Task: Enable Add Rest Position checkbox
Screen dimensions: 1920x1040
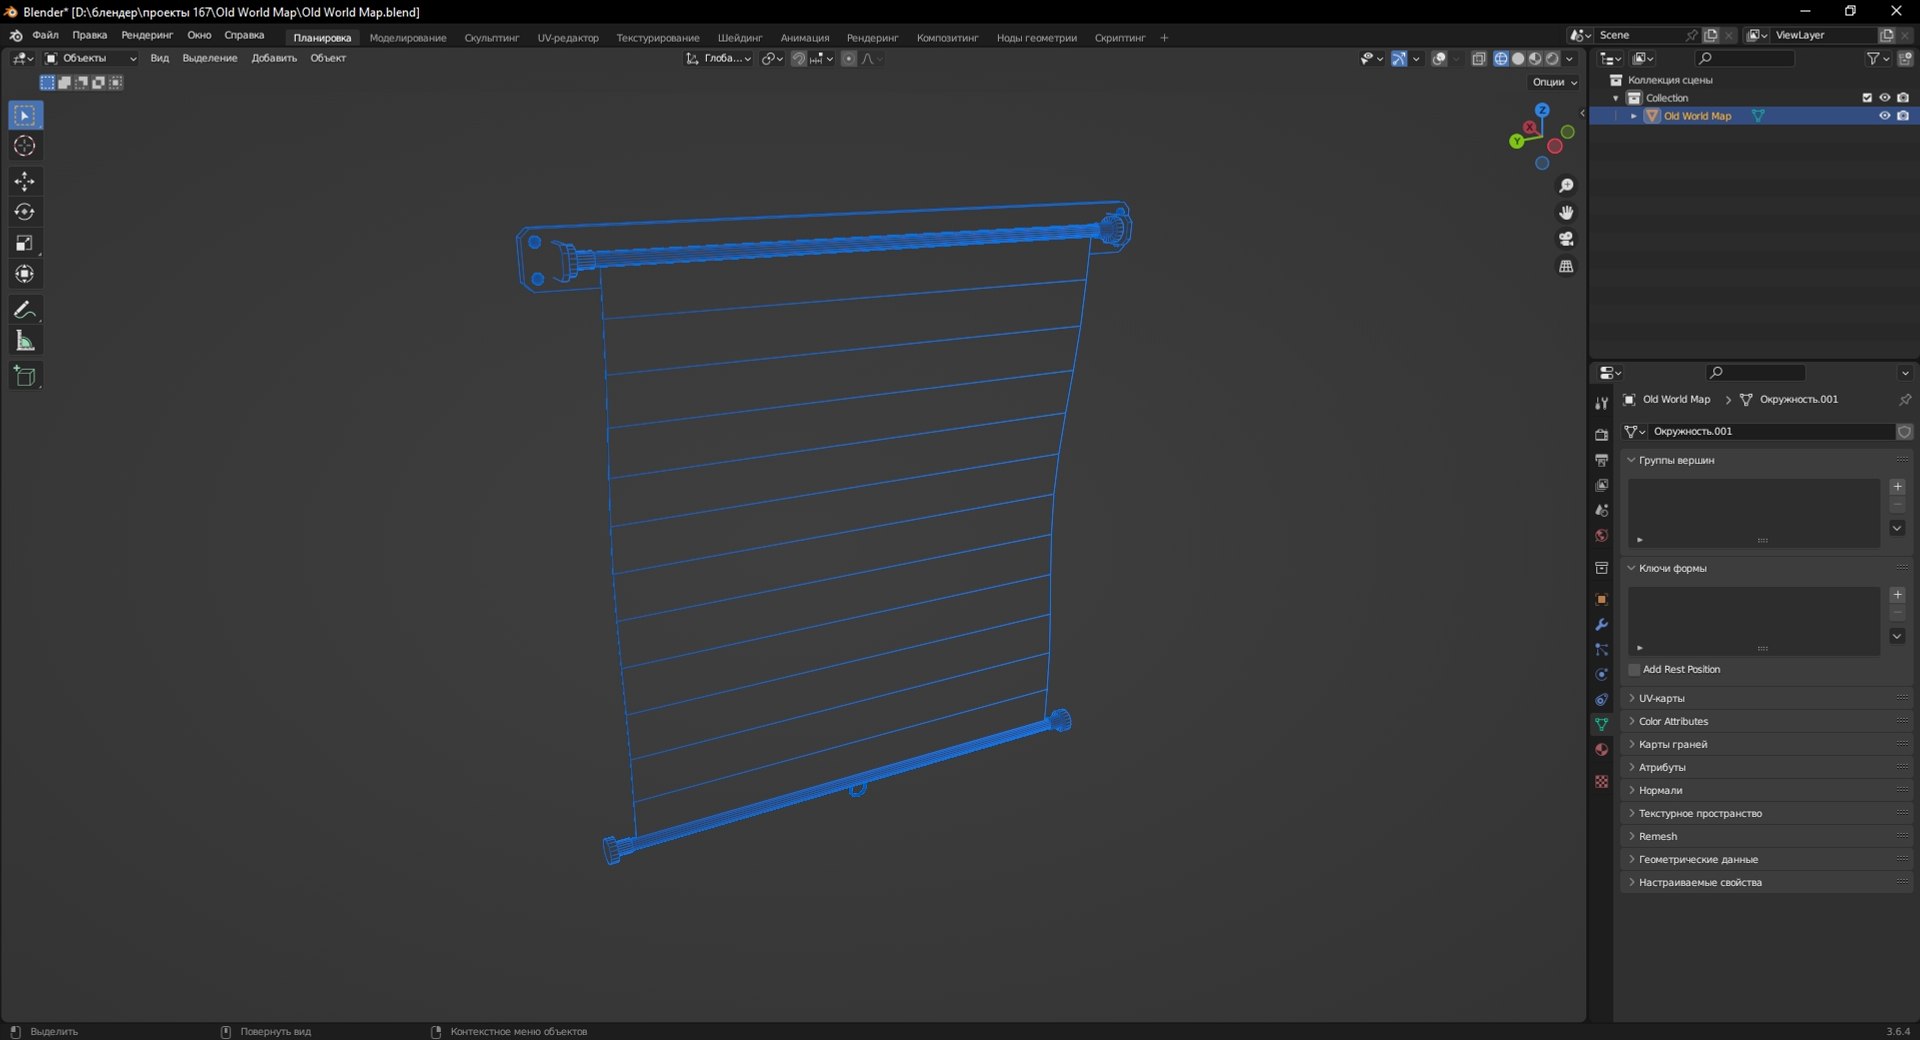Action: coord(1635,670)
